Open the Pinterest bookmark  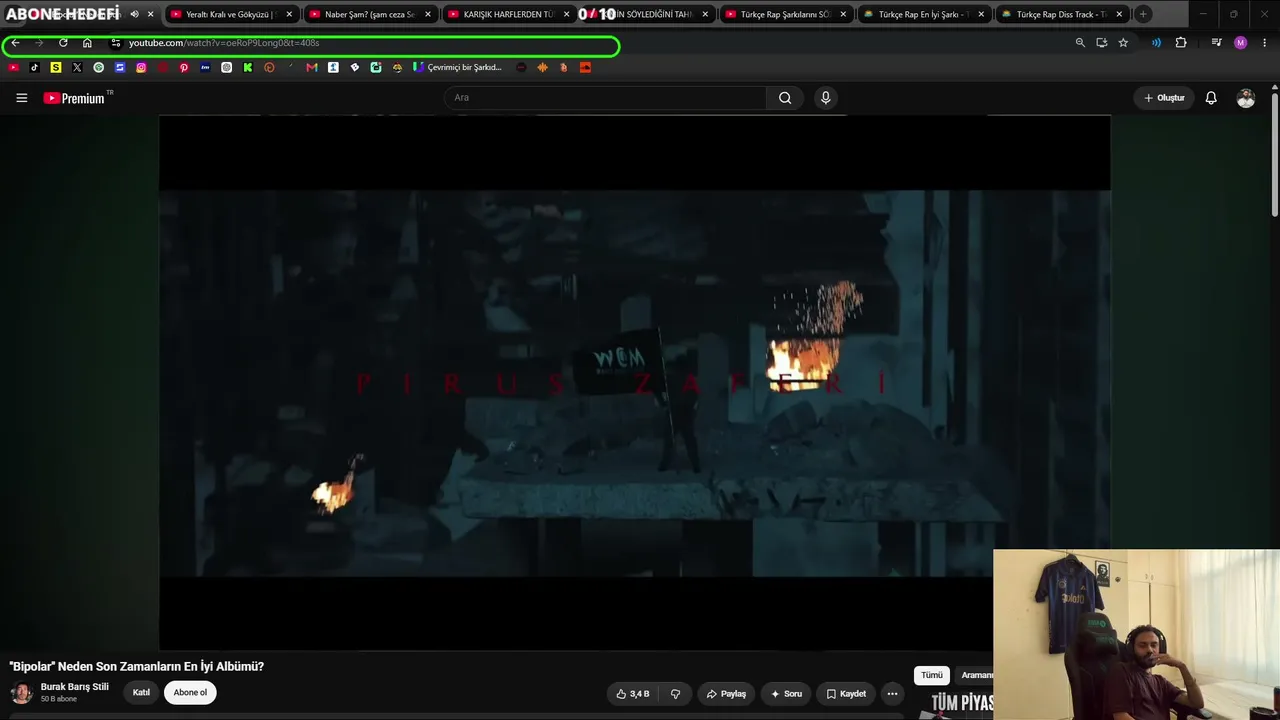pos(184,68)
